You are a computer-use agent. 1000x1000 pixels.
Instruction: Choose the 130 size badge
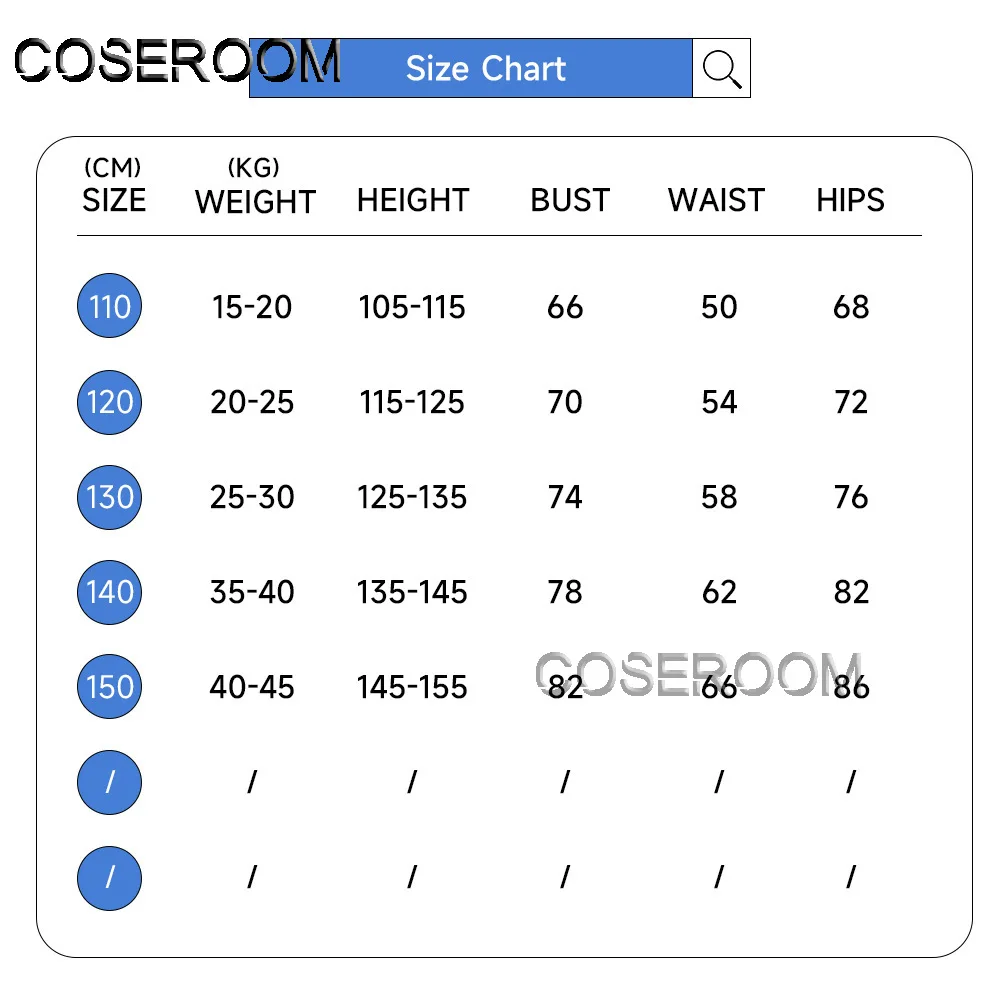point(110,497)
